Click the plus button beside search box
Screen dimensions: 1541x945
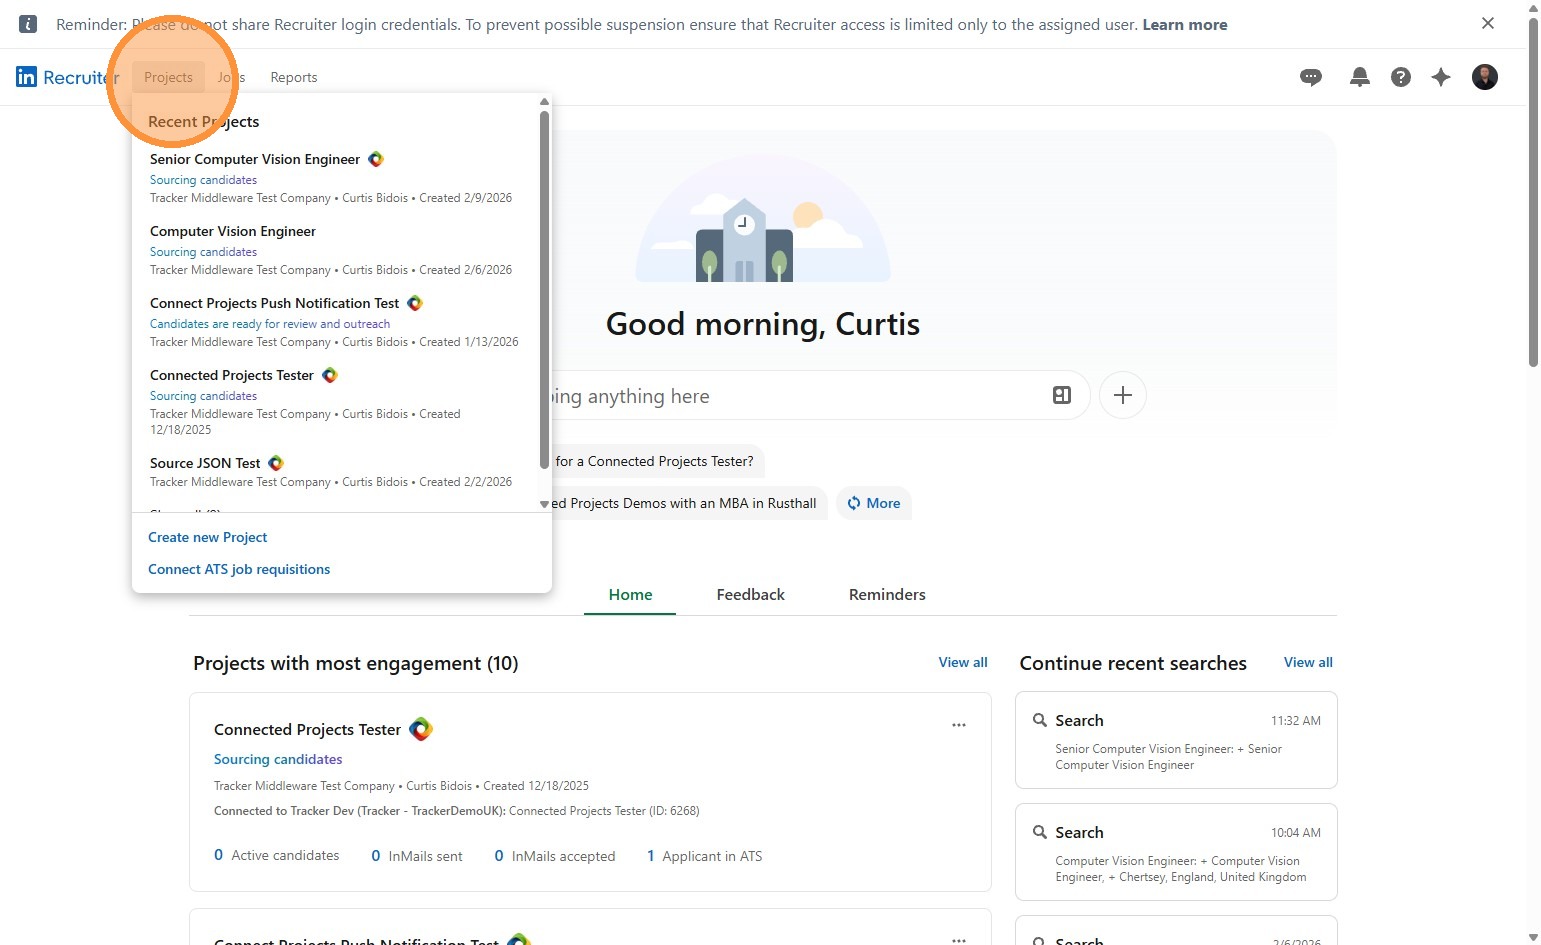tap(1122, 395)
